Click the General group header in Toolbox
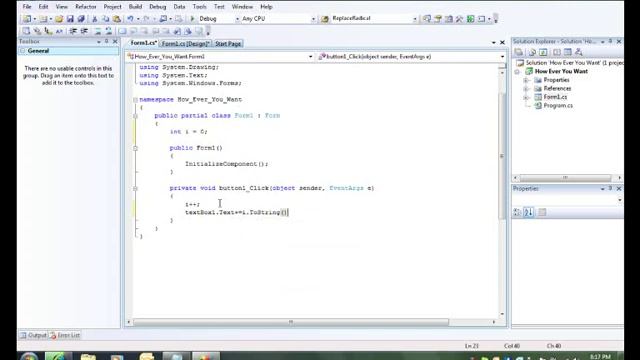640x360 pixels. pyautogui.click(x=68, y=51)
